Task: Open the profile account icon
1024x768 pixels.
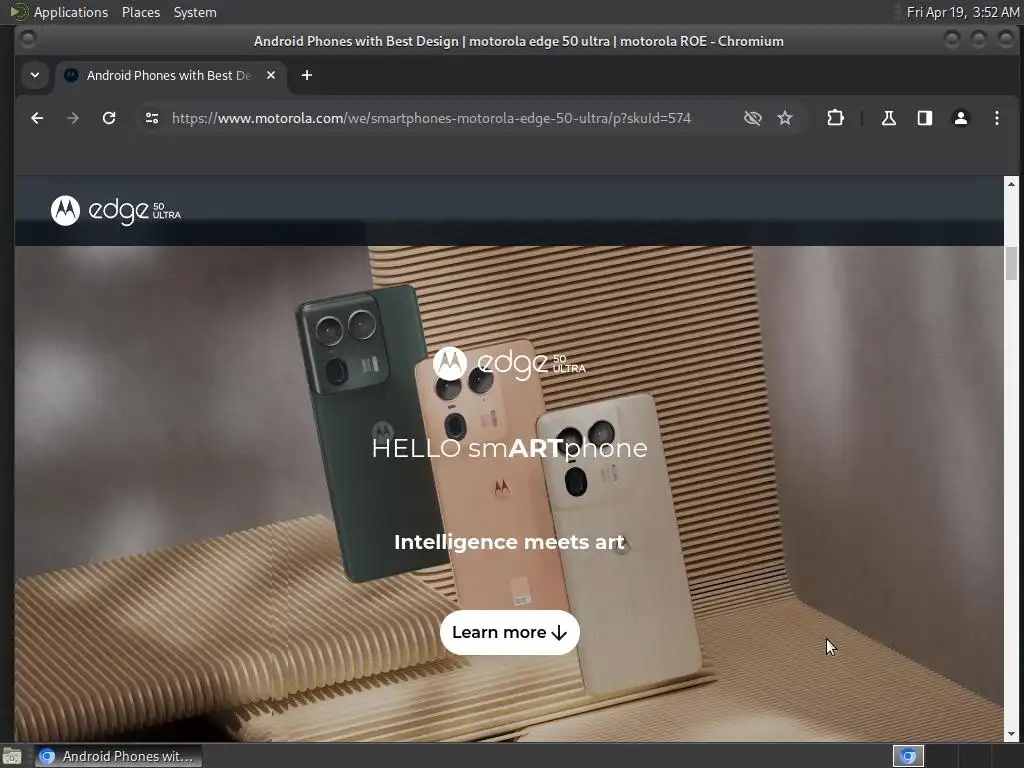Action: [961, 118]
